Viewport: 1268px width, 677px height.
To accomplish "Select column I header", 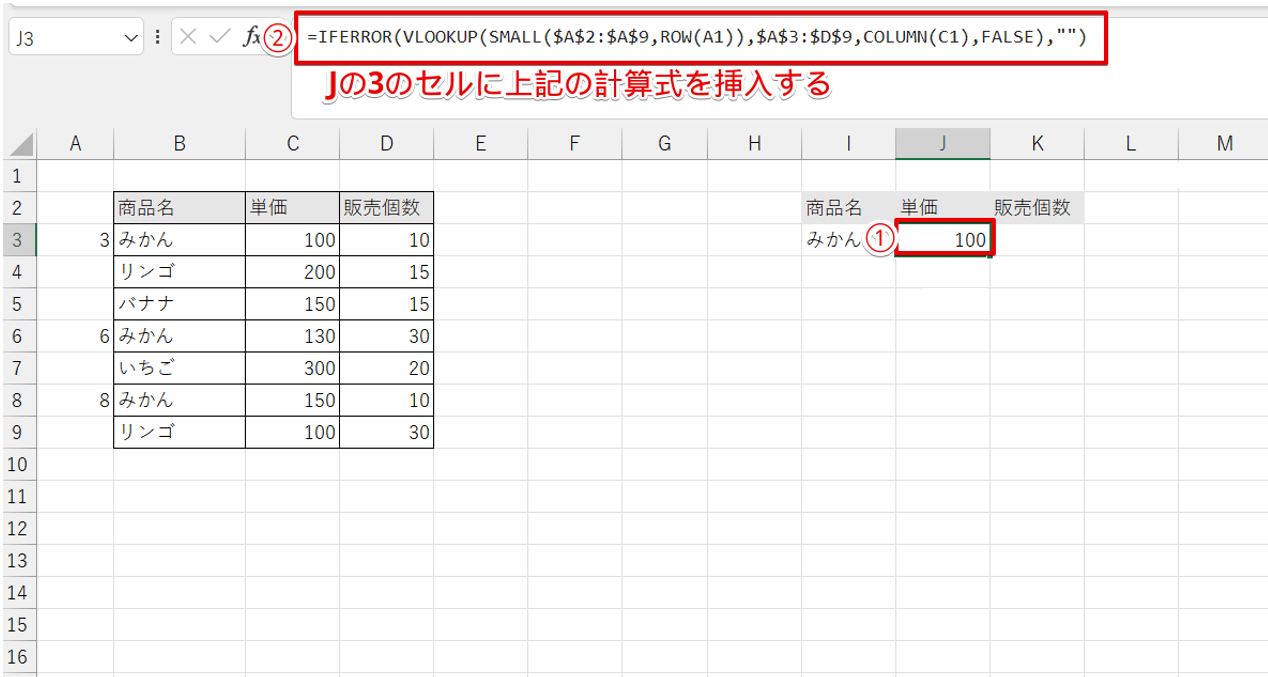I will (x=849, y=144).
